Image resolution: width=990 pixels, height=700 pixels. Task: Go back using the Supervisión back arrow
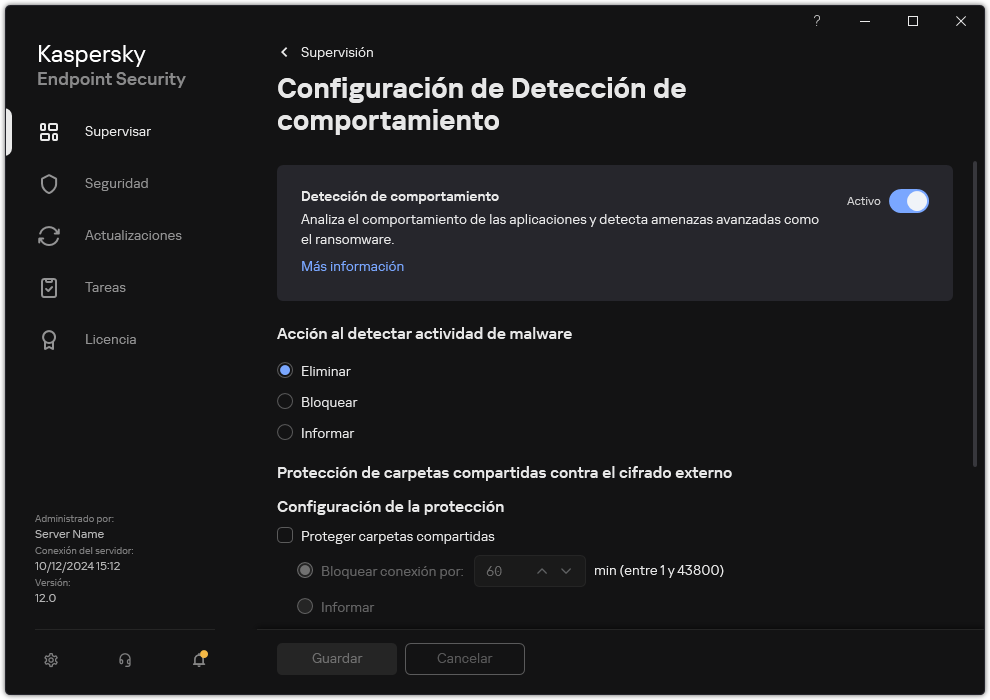(x=284, y=52)
